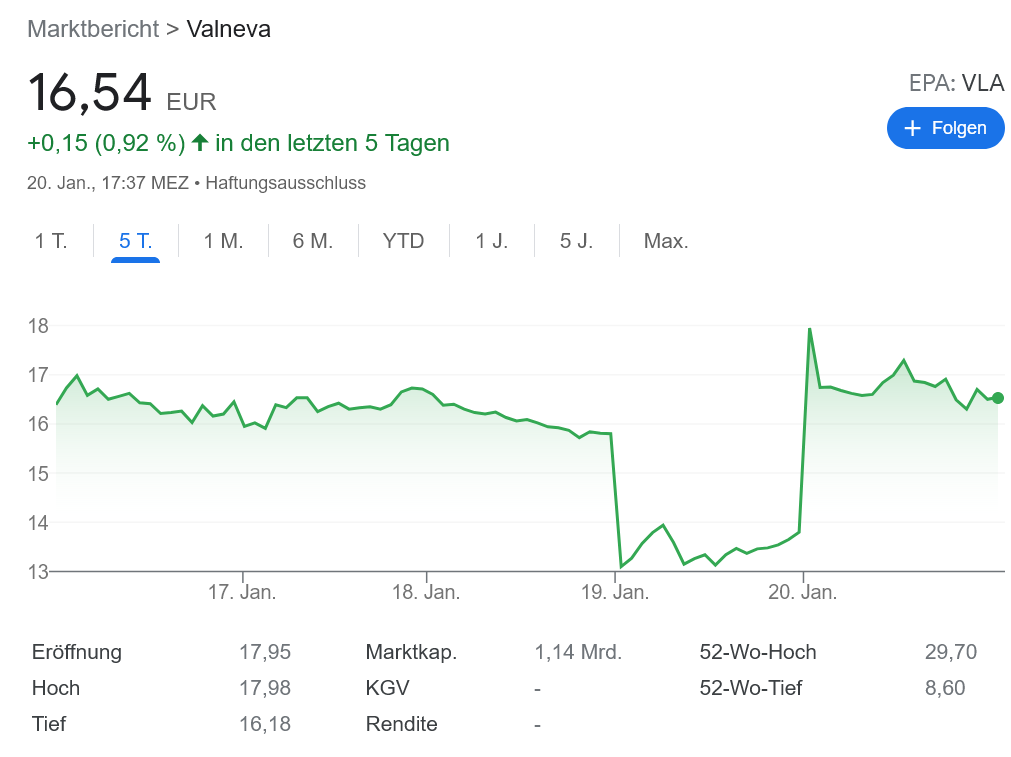Viewport: 1011px width, 757px height.
Task: Click the 52-Wo-Hoch value 29,70
Action: [x=951, y=652]
